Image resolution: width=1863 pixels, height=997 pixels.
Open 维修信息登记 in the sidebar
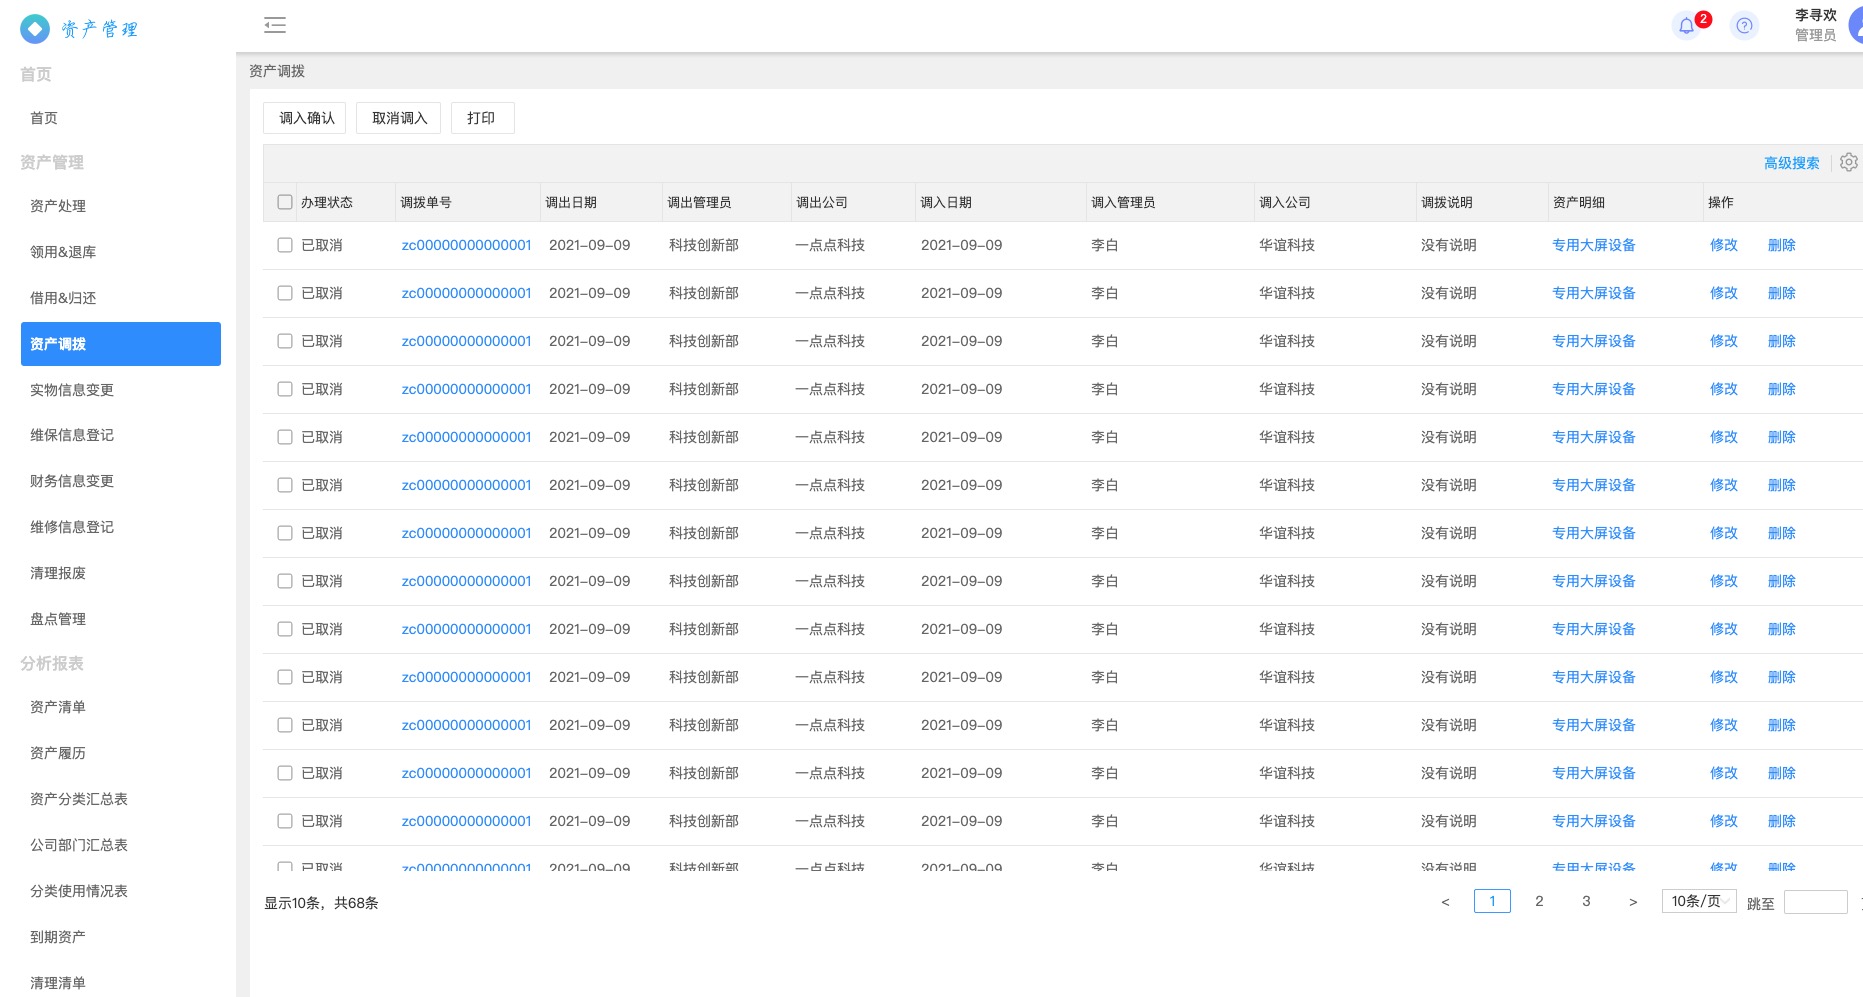click(72, 527)
